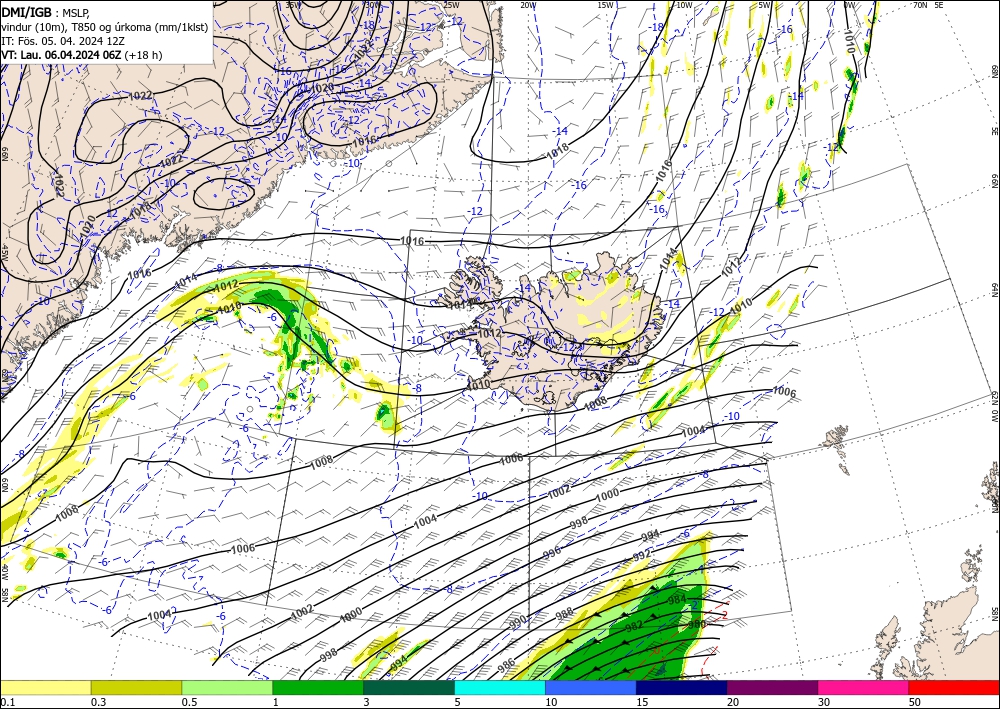
Task: Click the purple 20–30 legend swatch
Action: pyautogui.click(x=772, y=687)
